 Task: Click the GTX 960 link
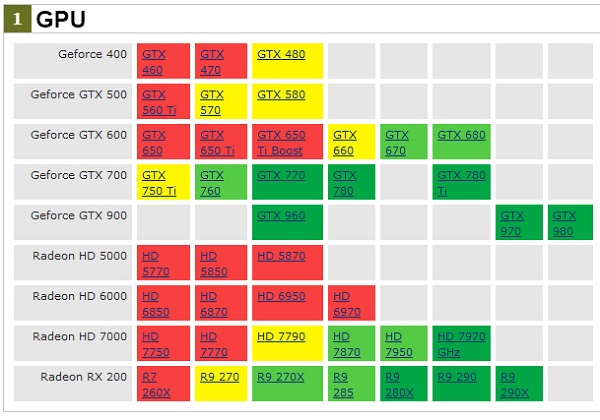coord(281,215)
